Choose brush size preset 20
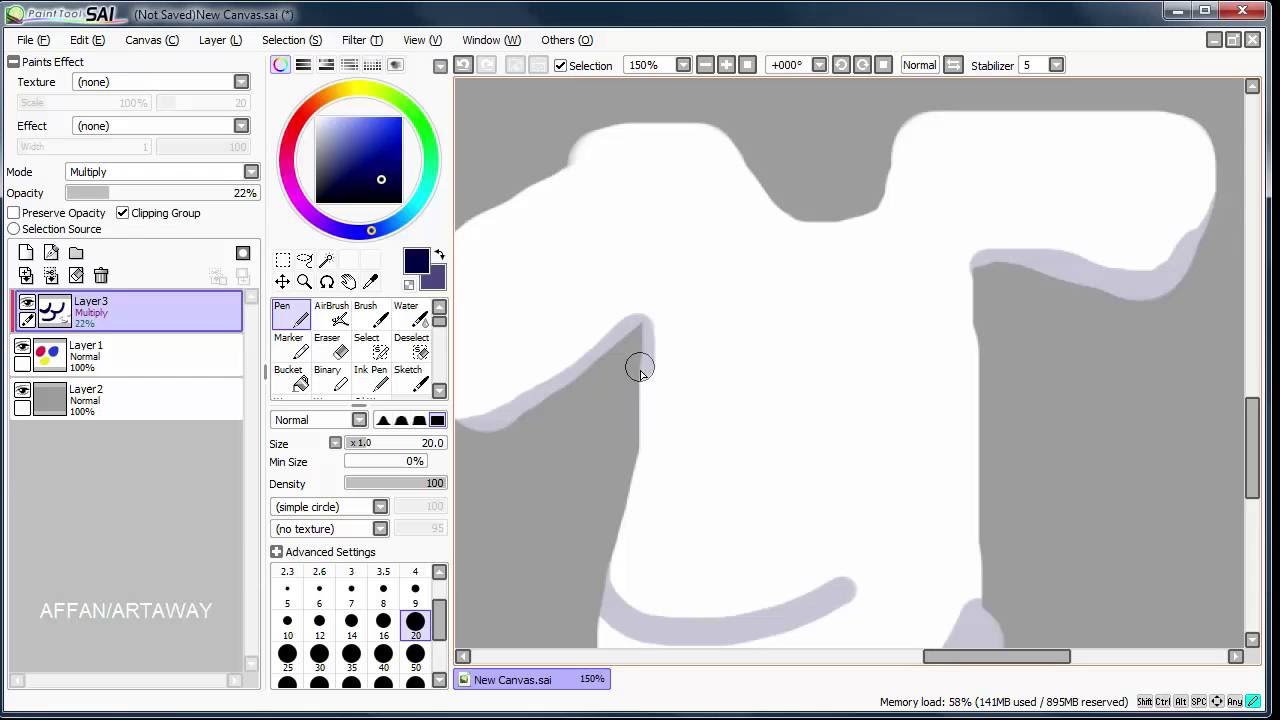Viewport: 1280px width, 720px height. (x=415, y=626)
